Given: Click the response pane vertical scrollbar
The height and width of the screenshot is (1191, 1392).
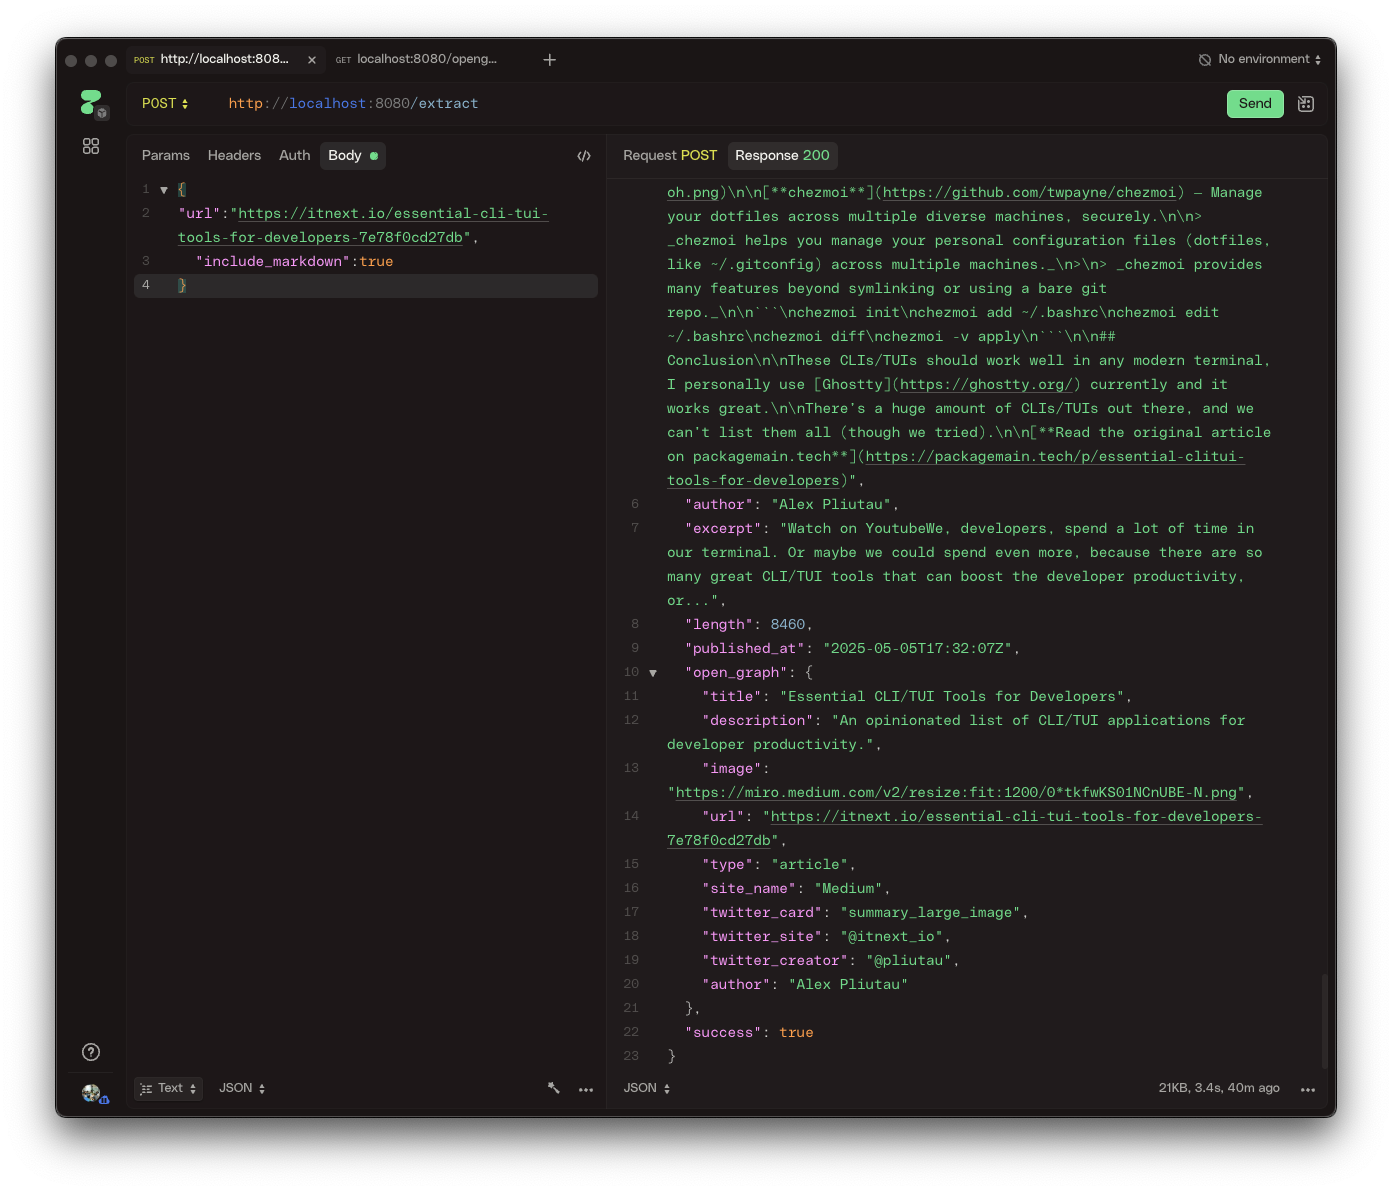Looking at the screenshot, I should pyautogui.click(x=1325, y=1020).
